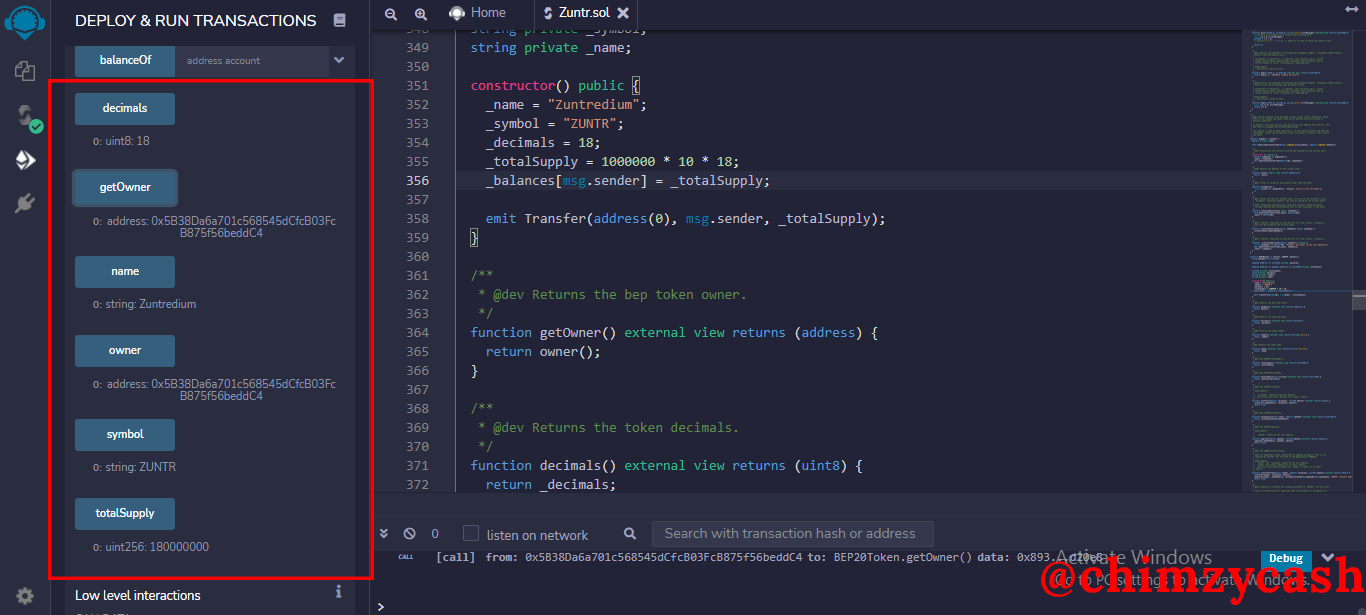The image size is (1366, 615).
Task: Open the Settings gear icon
Action: 25,596
